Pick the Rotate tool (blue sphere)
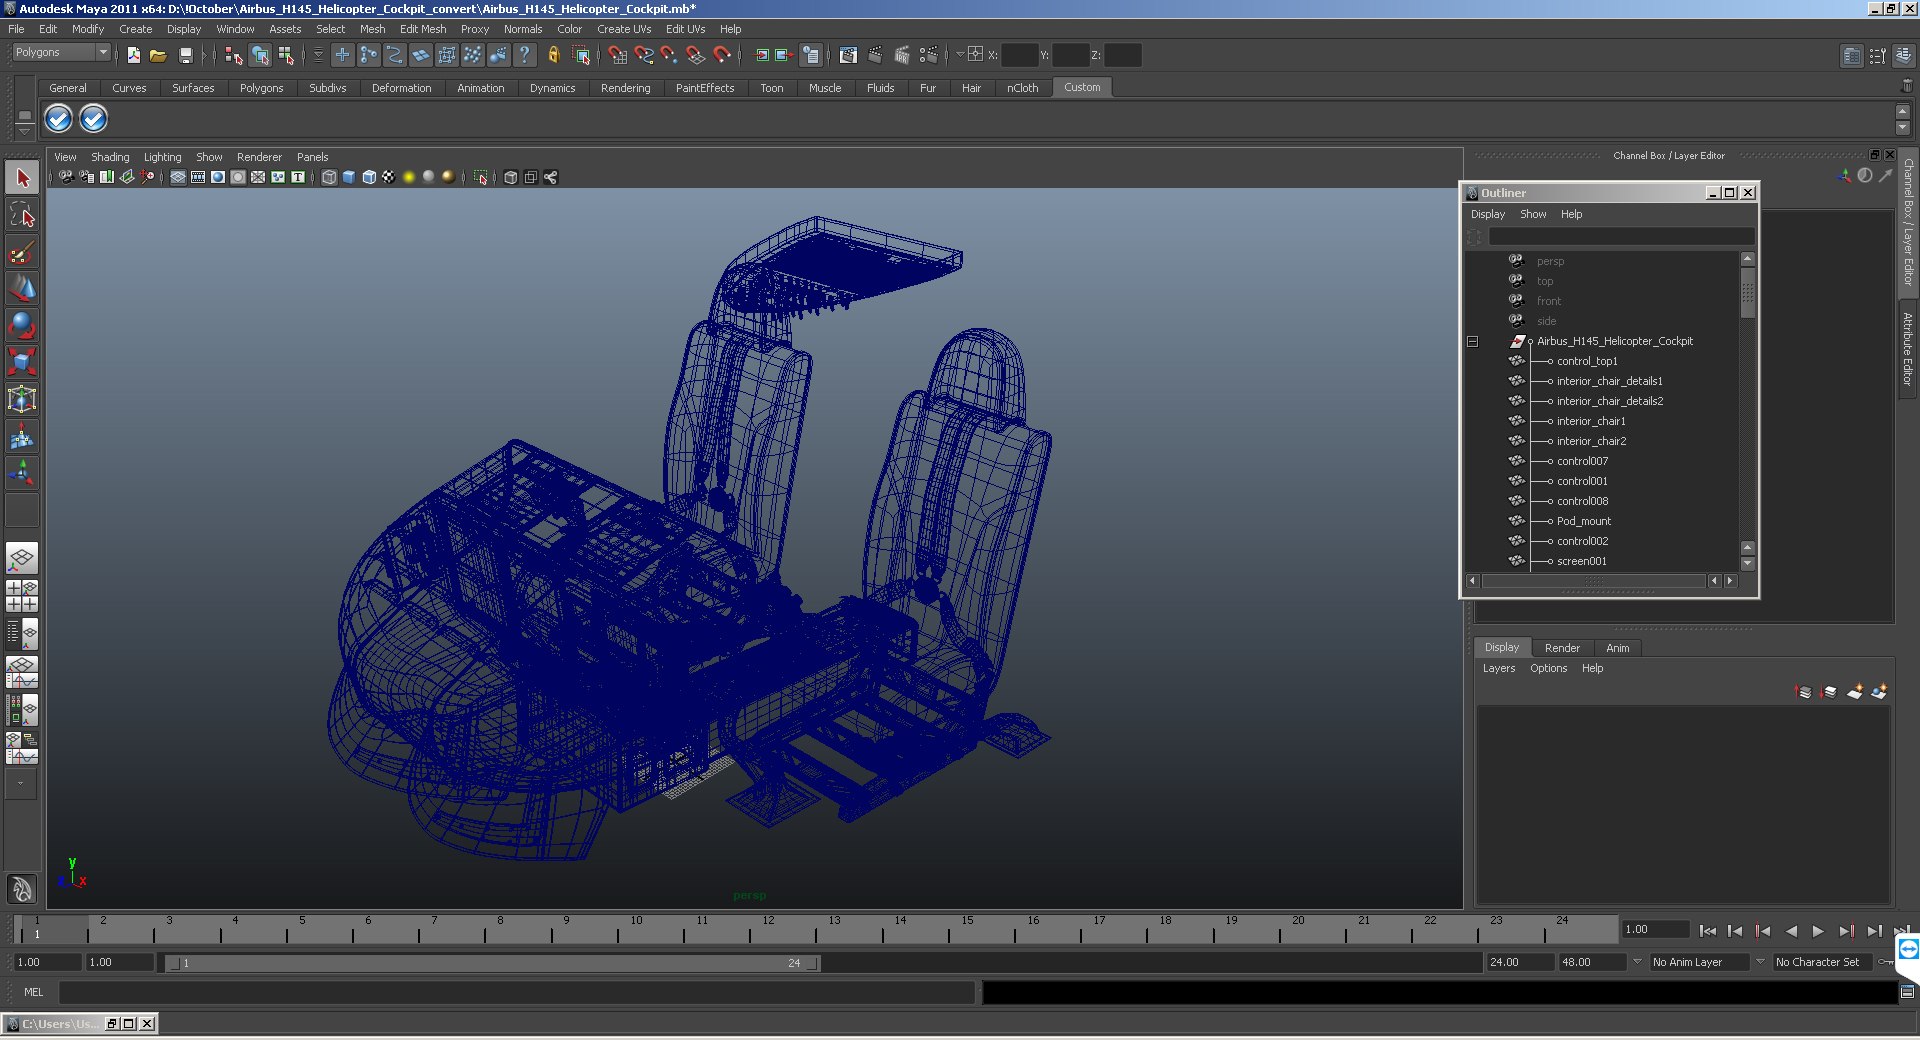This screenshot has height=1040, width=1920. coord(22,325)
